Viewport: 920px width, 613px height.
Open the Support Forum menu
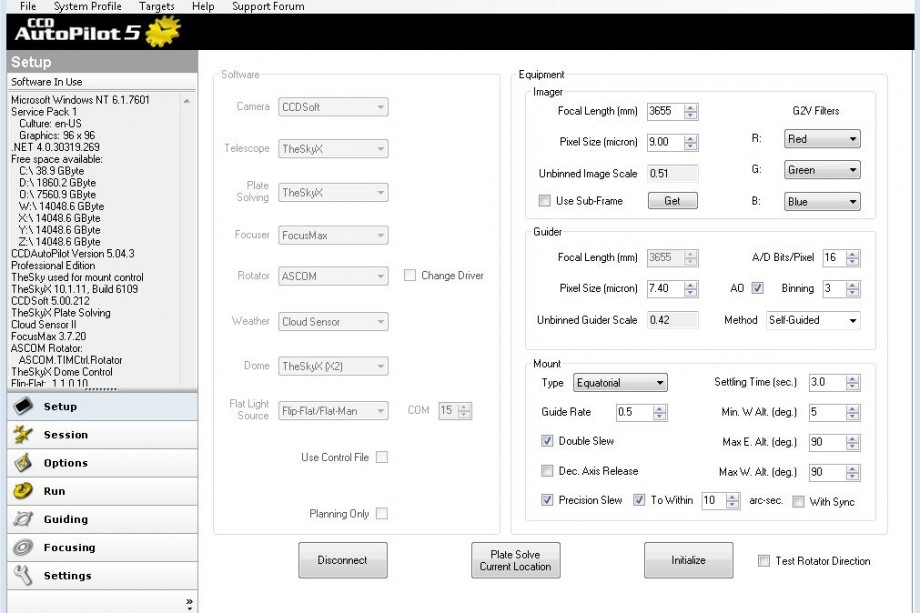(268, 6)
